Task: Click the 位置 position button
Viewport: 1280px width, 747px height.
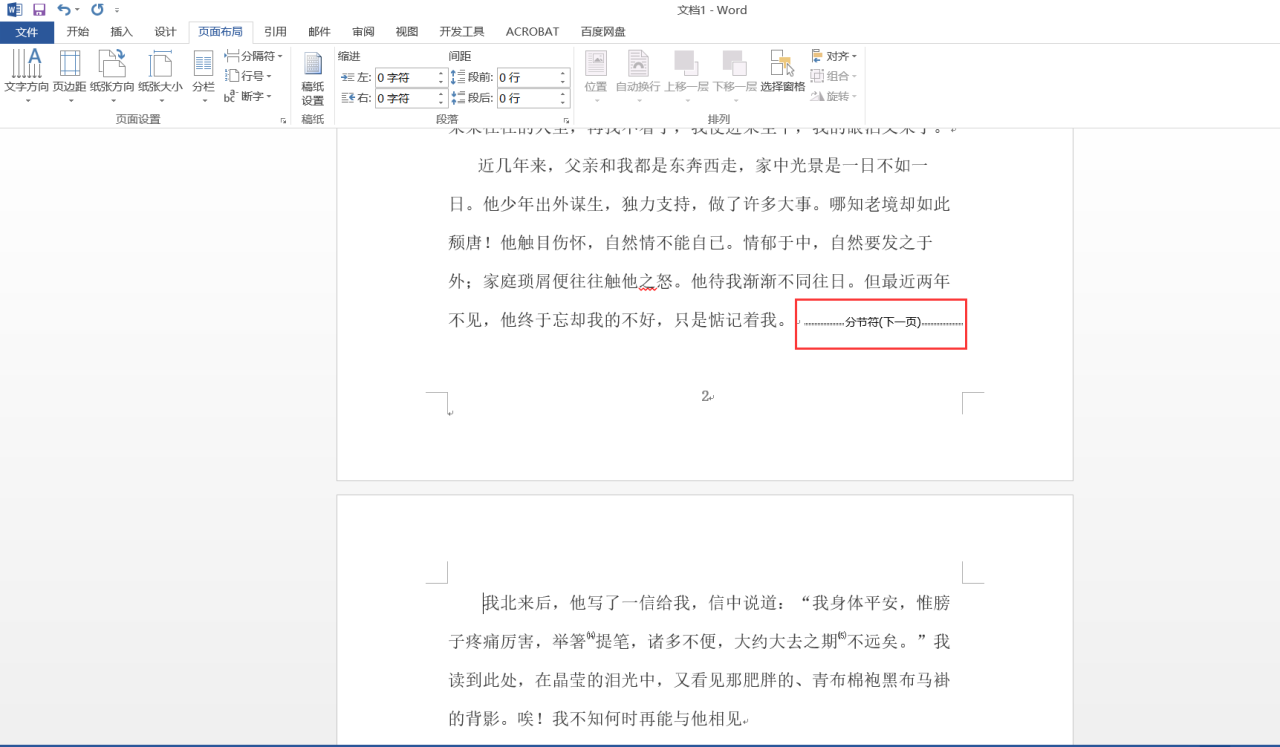Action: point(596,76)
